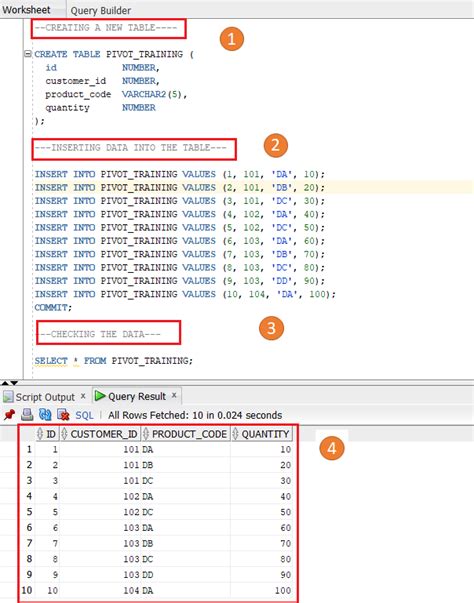Select the Query Result tab

pos(136,396)
